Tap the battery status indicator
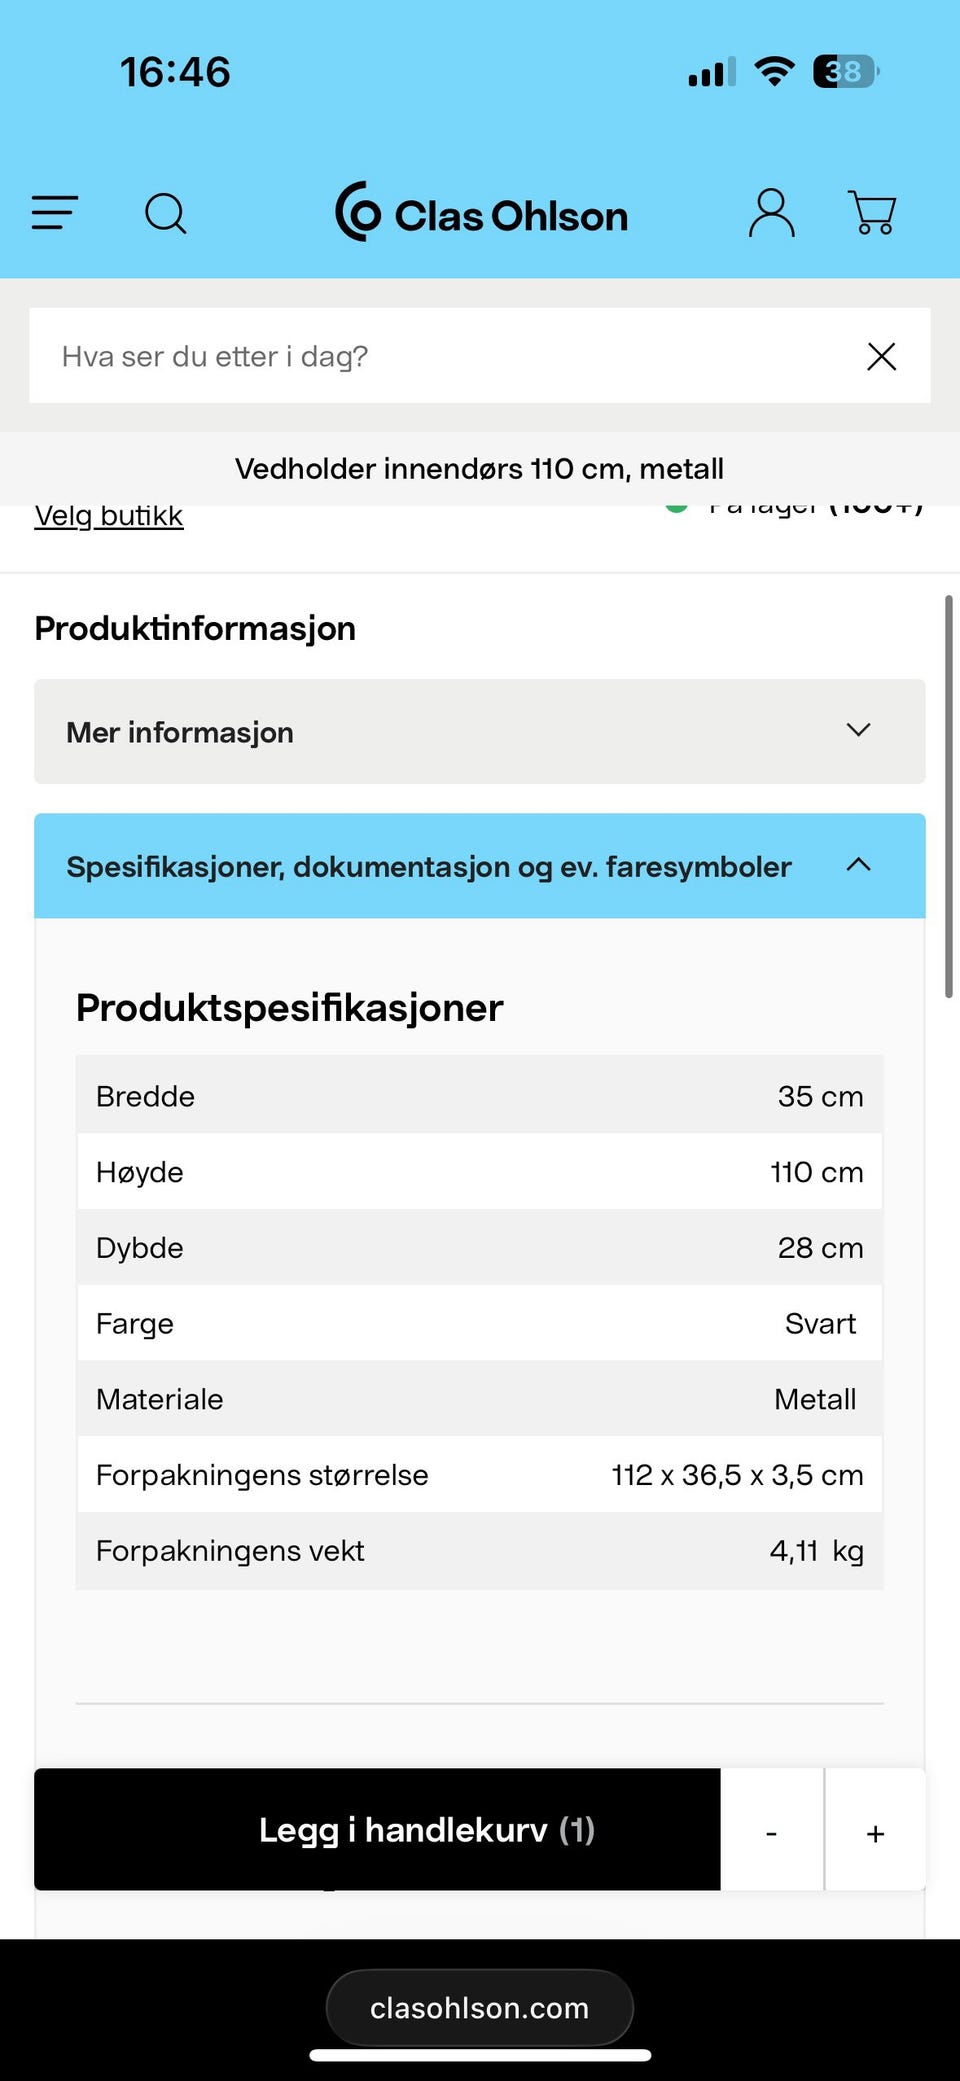This screenshot has height=2081, width=960. (x=845, y=72)
